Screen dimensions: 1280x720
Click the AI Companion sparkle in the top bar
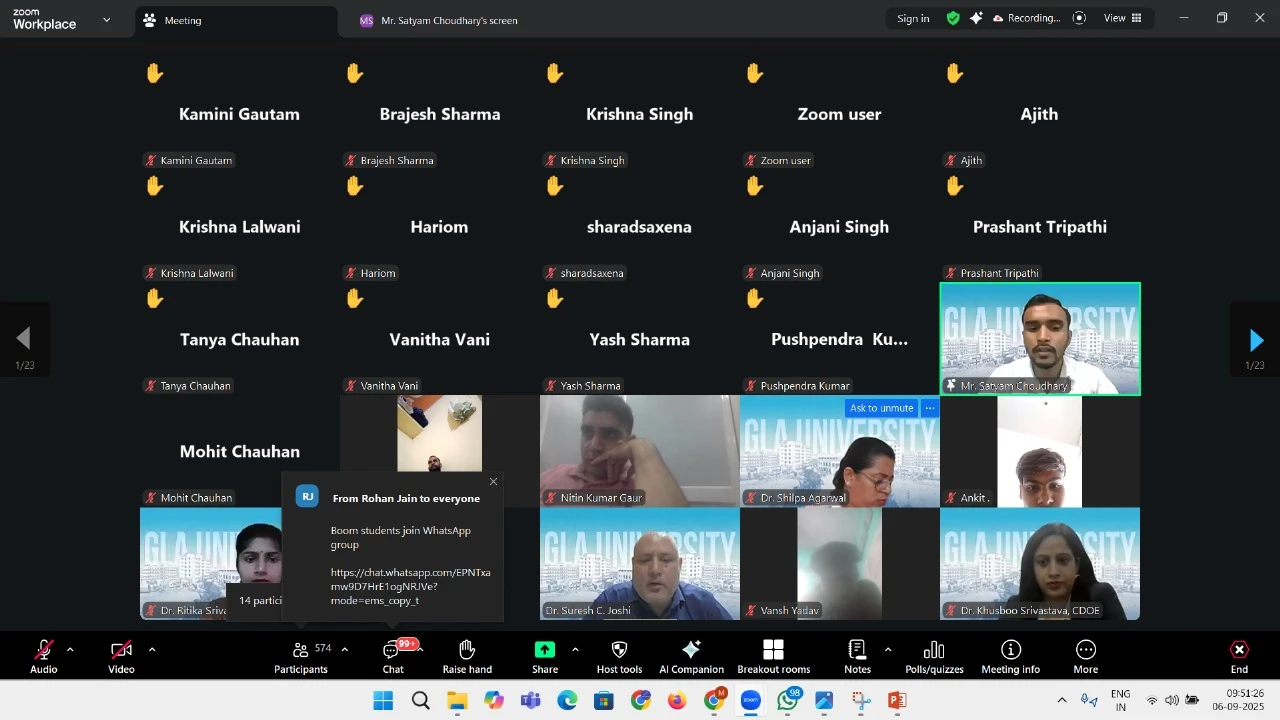click(x=976, y=18)
